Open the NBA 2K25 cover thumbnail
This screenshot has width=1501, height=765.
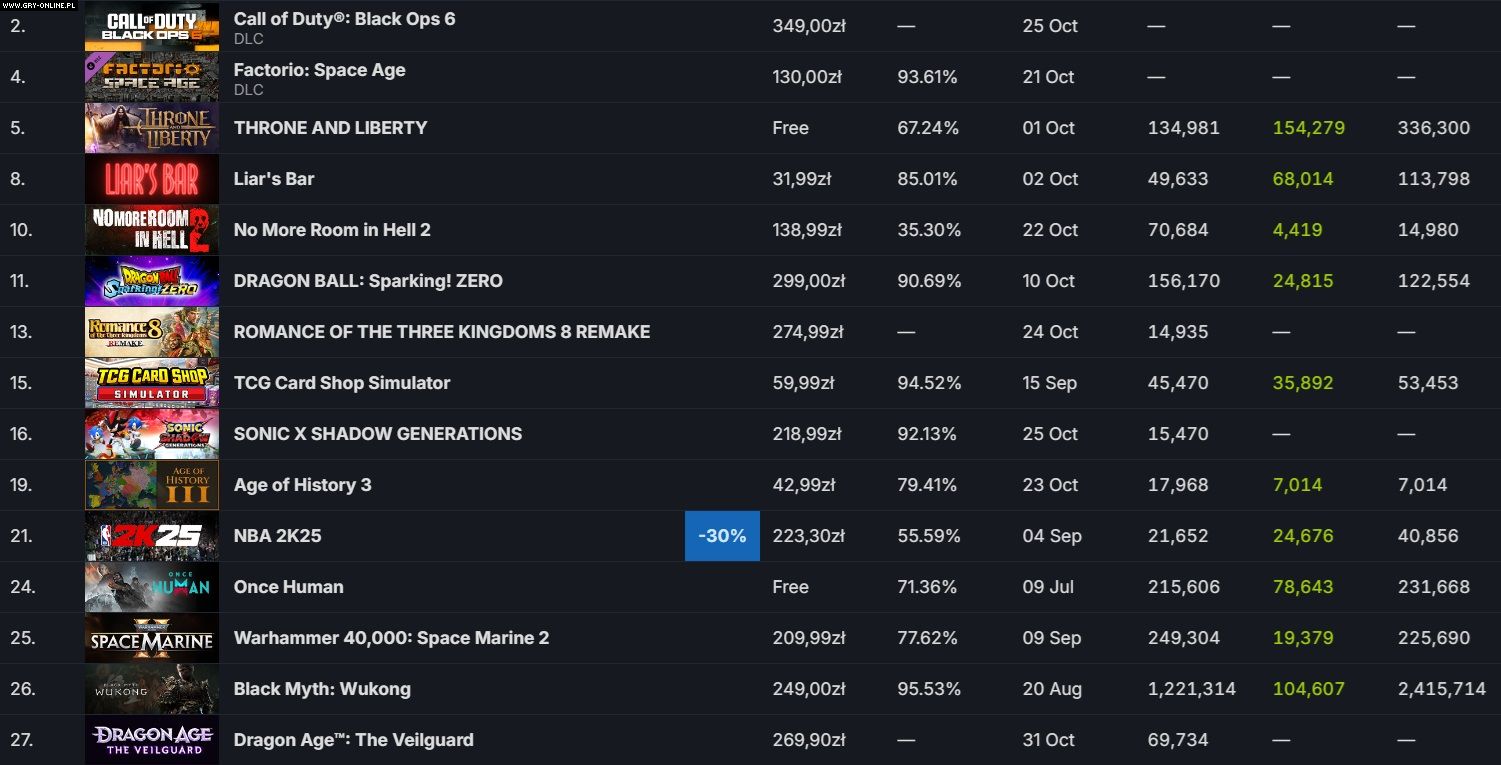tap(151, 536)
